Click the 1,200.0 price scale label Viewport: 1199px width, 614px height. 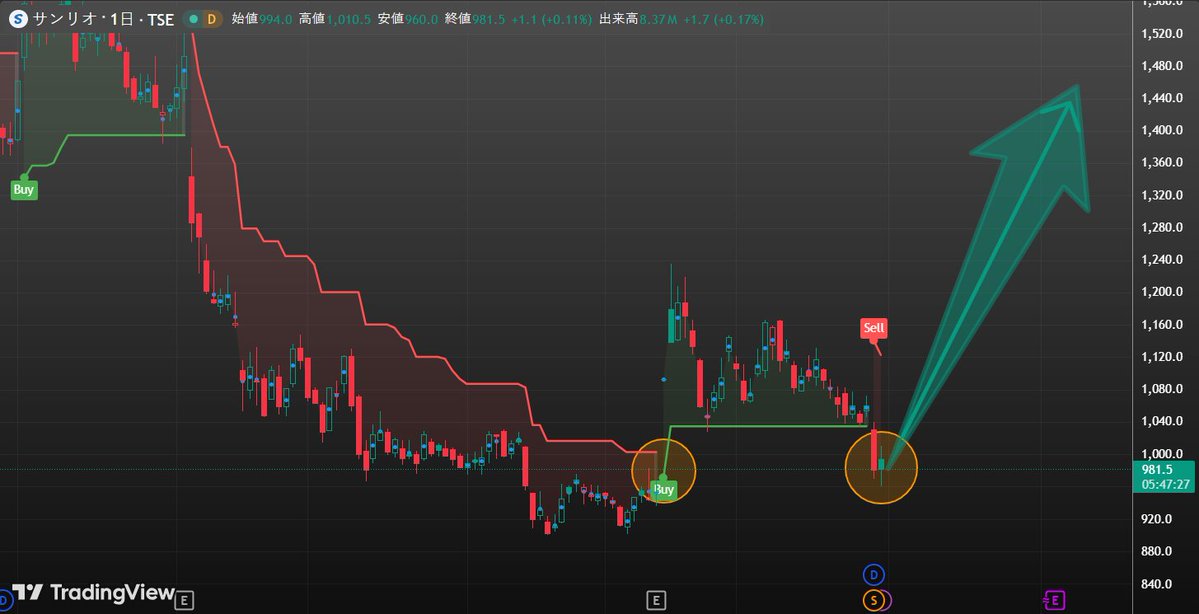point(1161,292)
